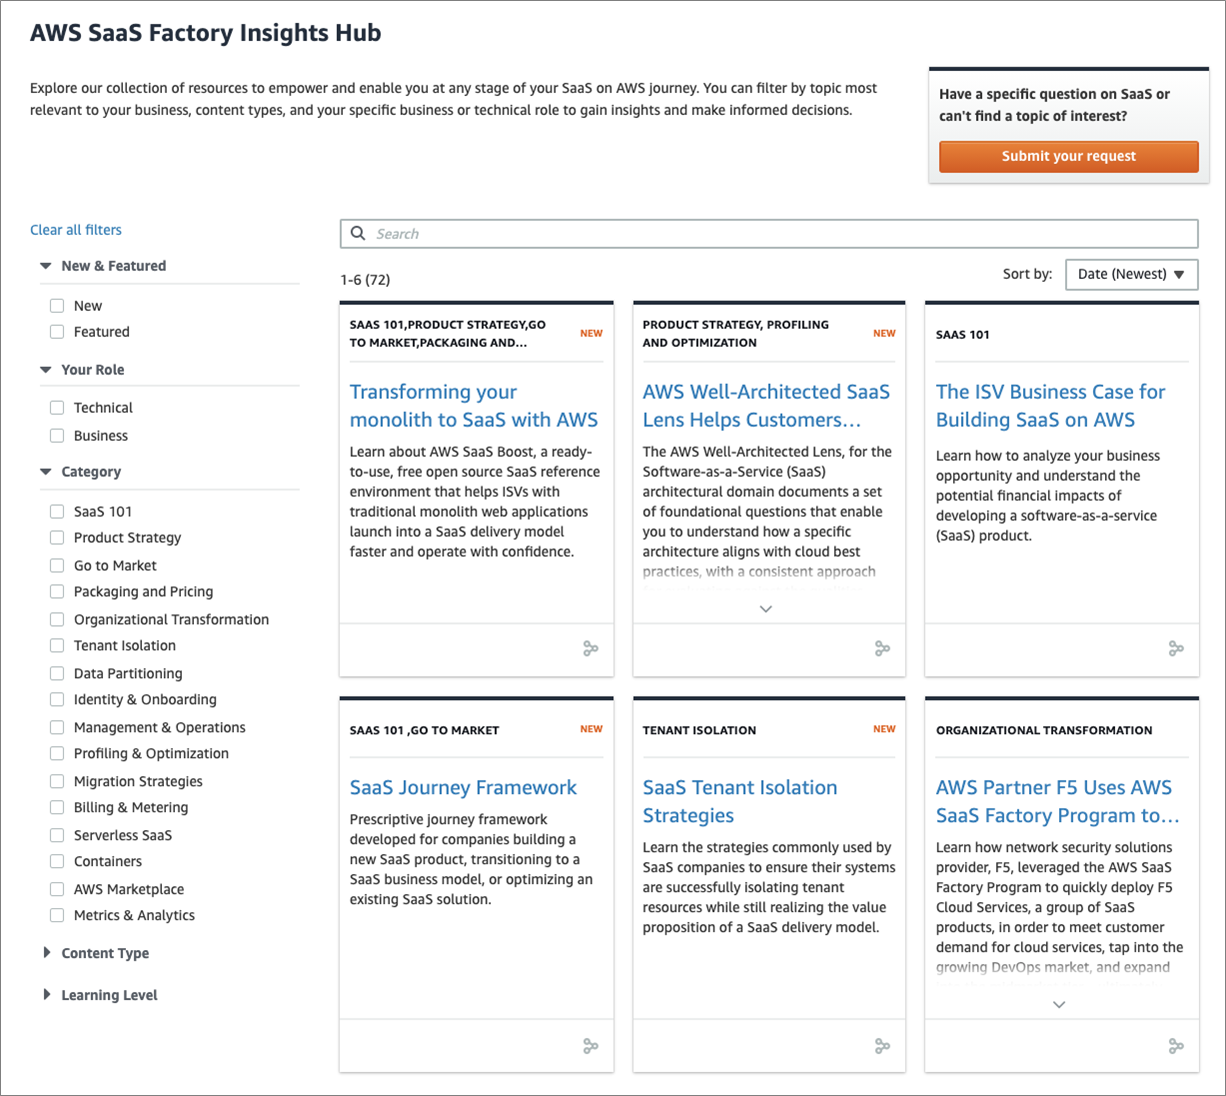Image resolution: width=1226 pixels, height=1096 pixels.
Task: Click share icon on Well-Architected SaaS Lens card
Action: click(x=882, y=649)
